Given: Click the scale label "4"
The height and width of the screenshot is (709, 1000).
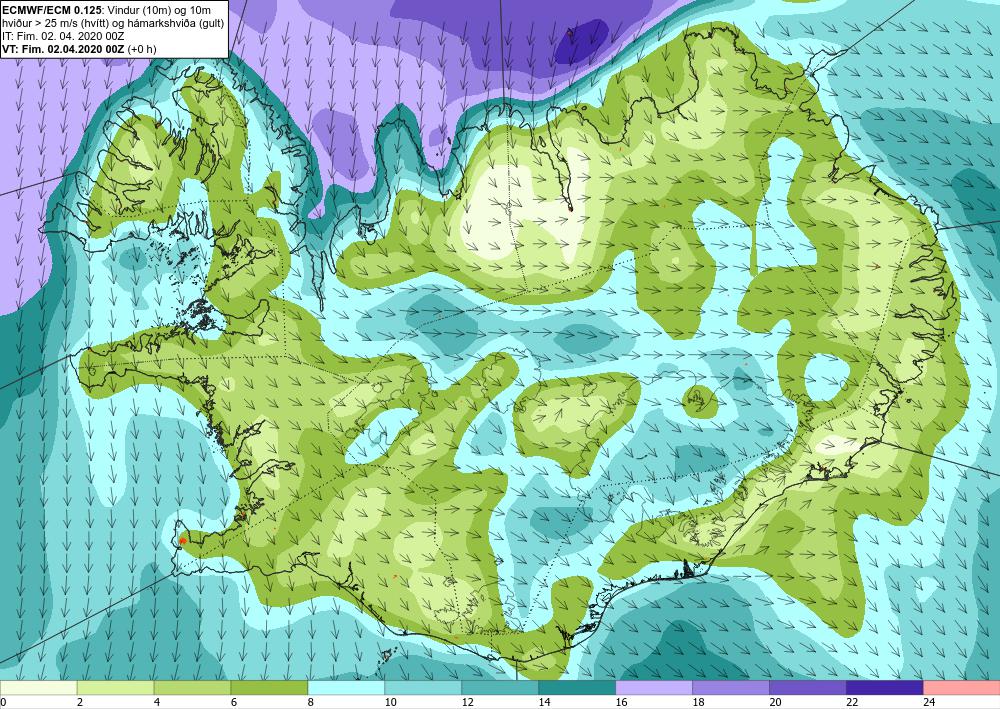Looking at the screenshot, I should click(157, 702).
